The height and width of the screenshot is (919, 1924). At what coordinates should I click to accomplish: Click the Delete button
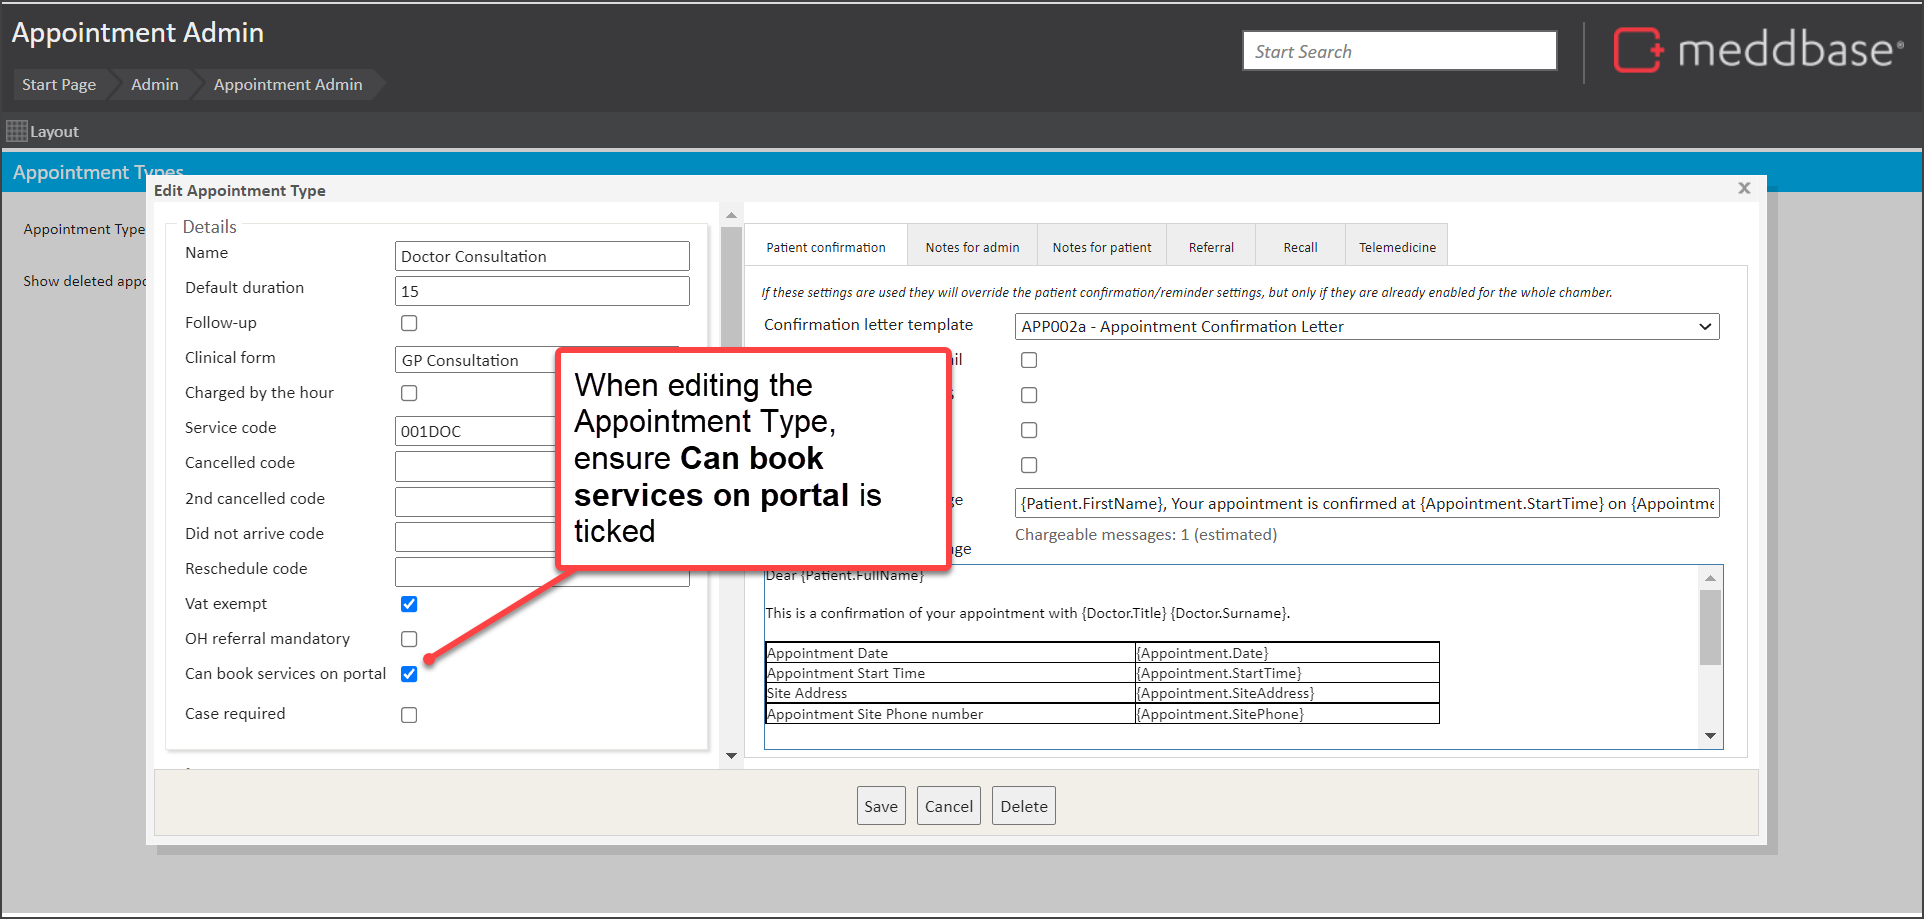tap(1023, 806)
